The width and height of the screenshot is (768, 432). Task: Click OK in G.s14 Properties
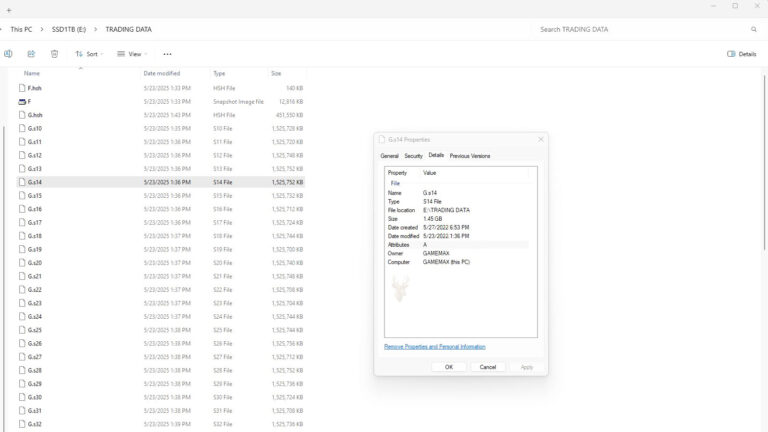pos(449,367)
